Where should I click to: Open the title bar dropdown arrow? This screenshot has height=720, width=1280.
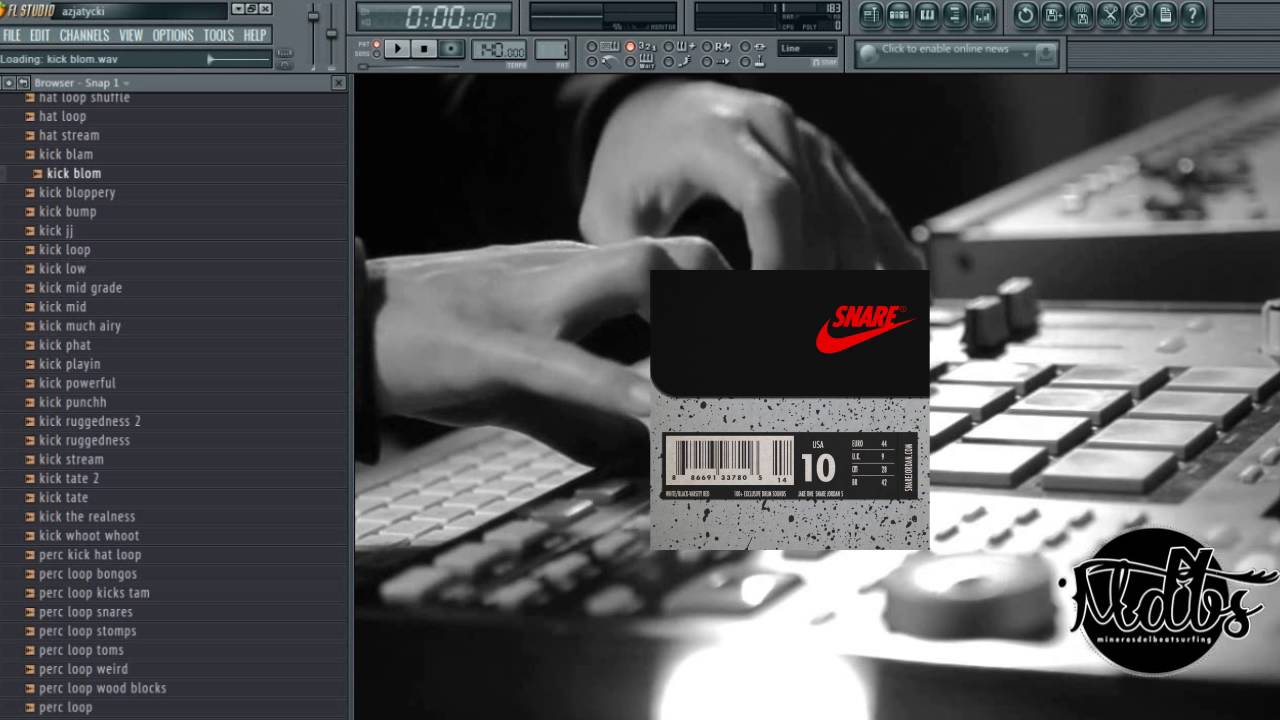(237, 9)
